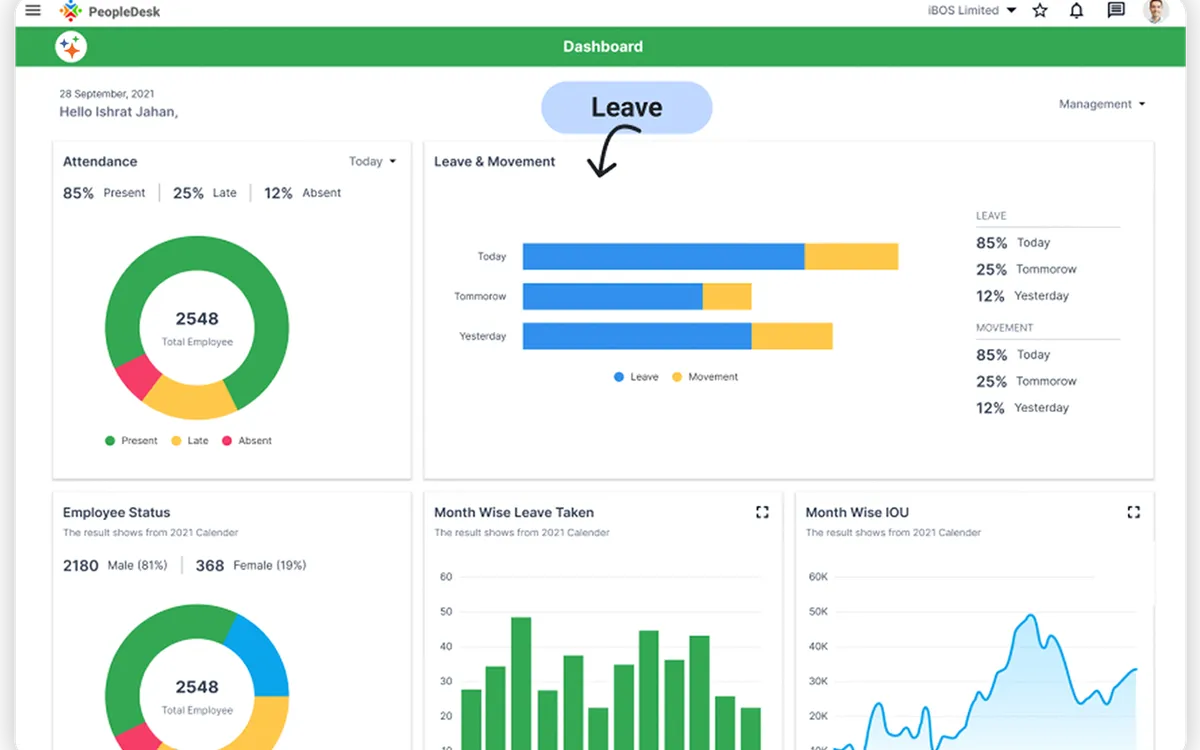This screenshot has height=750, width=1200.
Task: Click 85% Today under MOVEMENT
Action: (x=1013, y=355)
